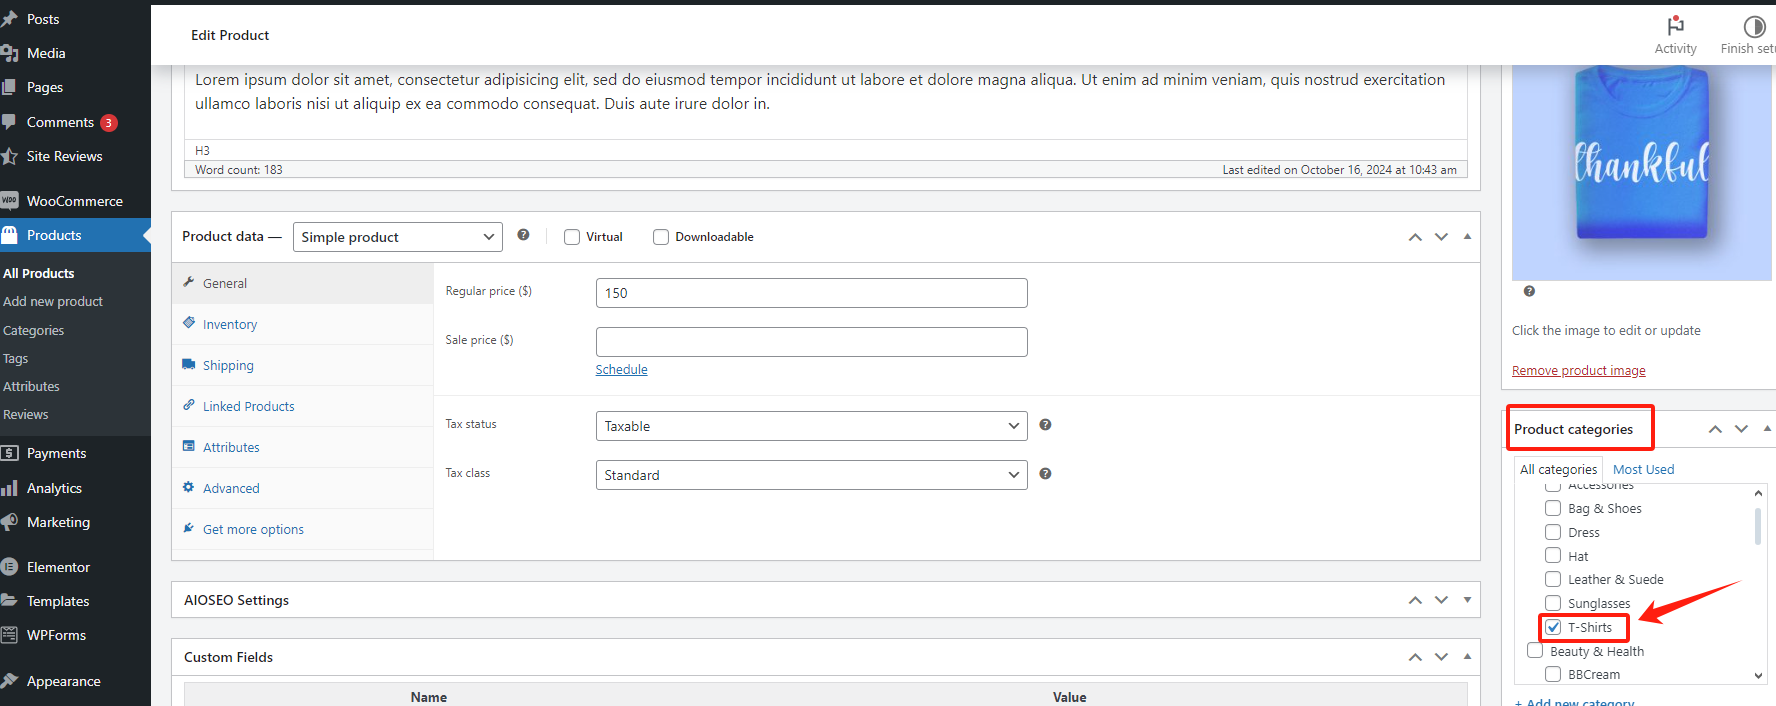Viewport: 1776px width, 706px height.
Task: Switch to Most Used categories tab
Action: pos(1643,469)
